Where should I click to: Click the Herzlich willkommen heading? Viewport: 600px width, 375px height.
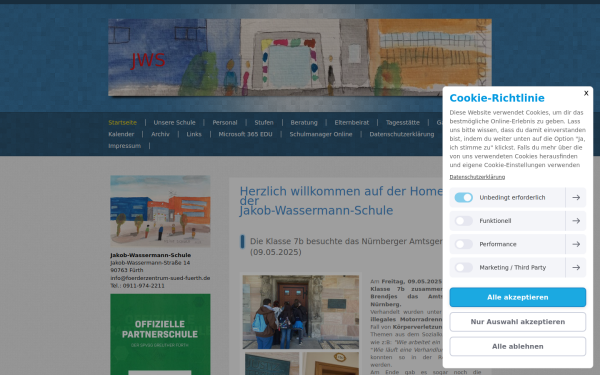tap(341, 201)
